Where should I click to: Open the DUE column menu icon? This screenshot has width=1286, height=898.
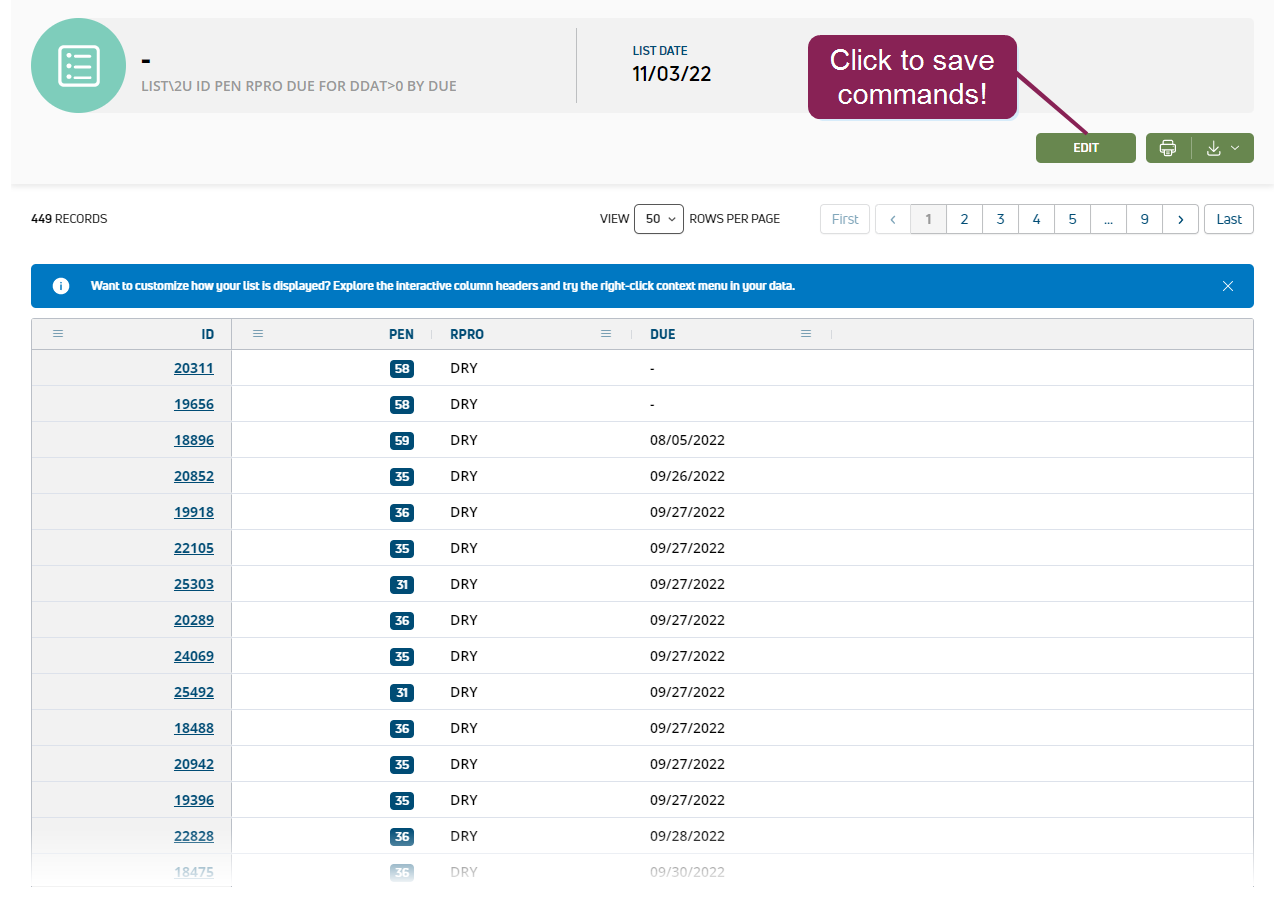(x=806, y=334)
